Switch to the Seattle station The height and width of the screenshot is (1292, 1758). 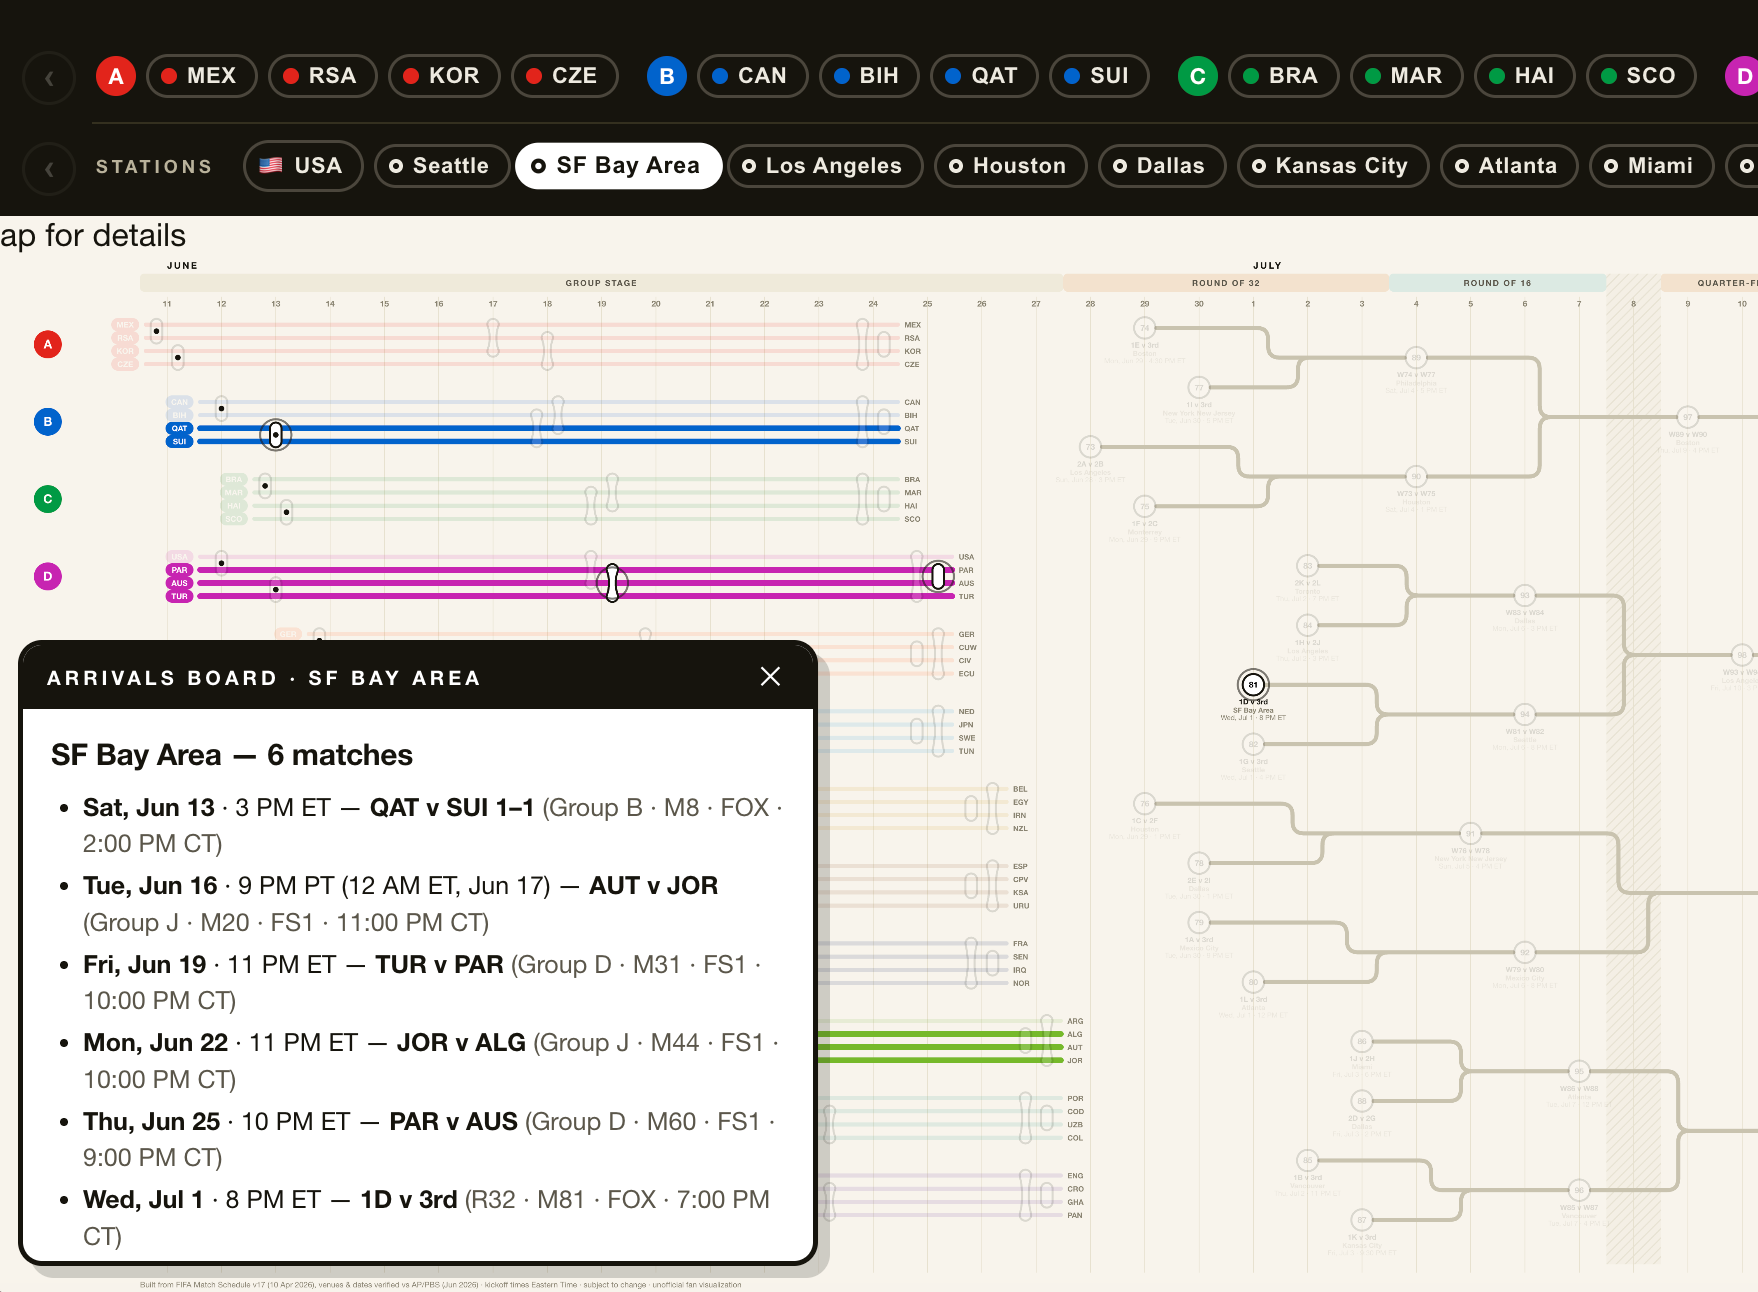(x=442, y=166)
